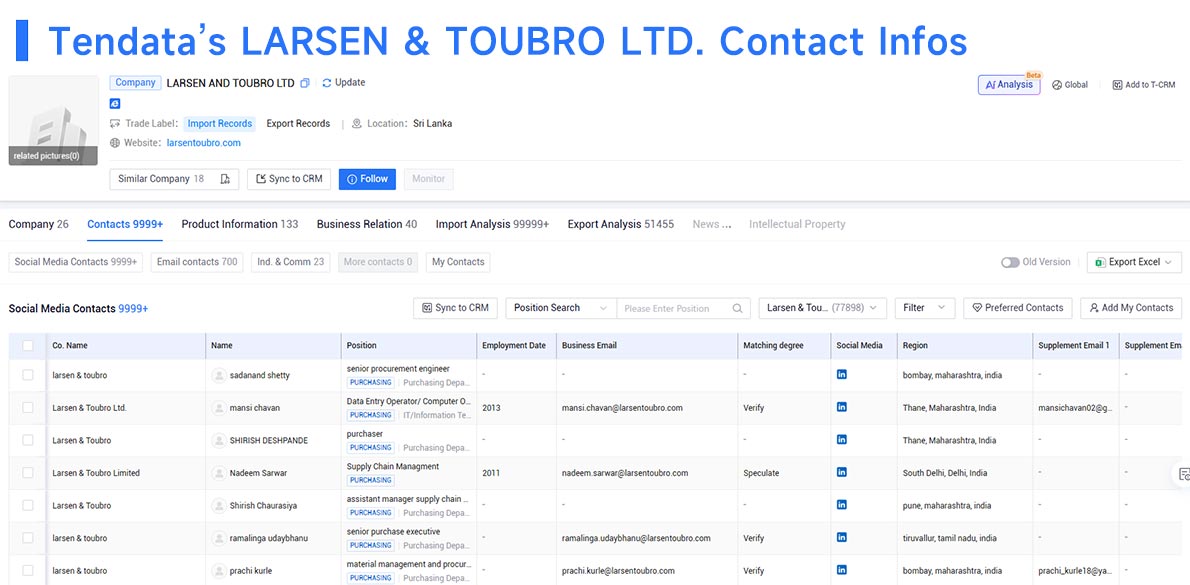Click Sync to CRM beside Follow button
The height and width of the screenshot is (585, 1190).
(x=289, y=179)
